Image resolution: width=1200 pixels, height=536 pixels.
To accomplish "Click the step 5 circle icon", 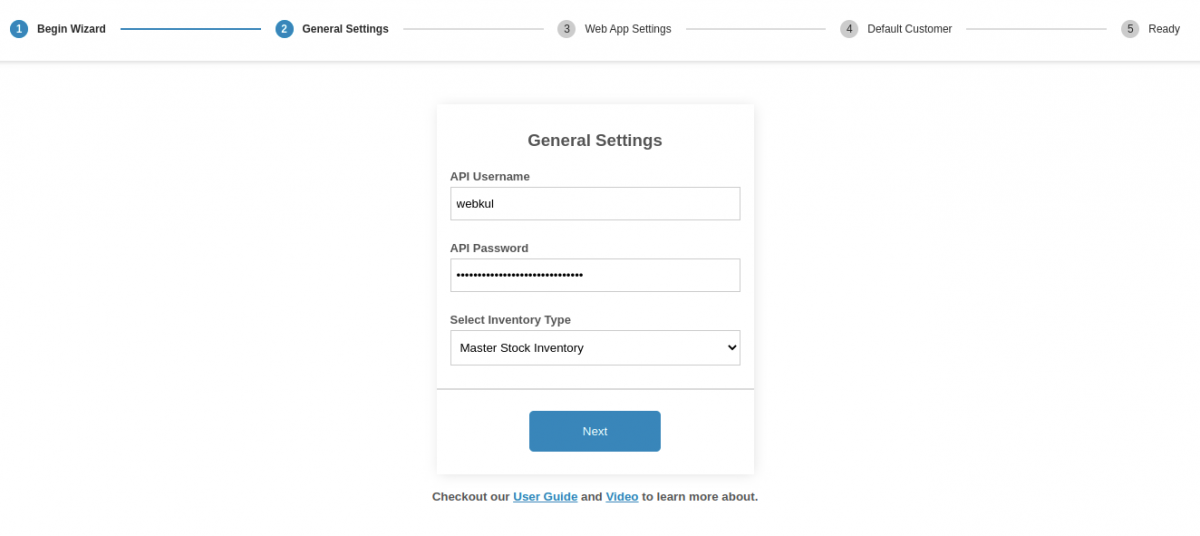I will pyautogui.click(x=1130, y=29).
